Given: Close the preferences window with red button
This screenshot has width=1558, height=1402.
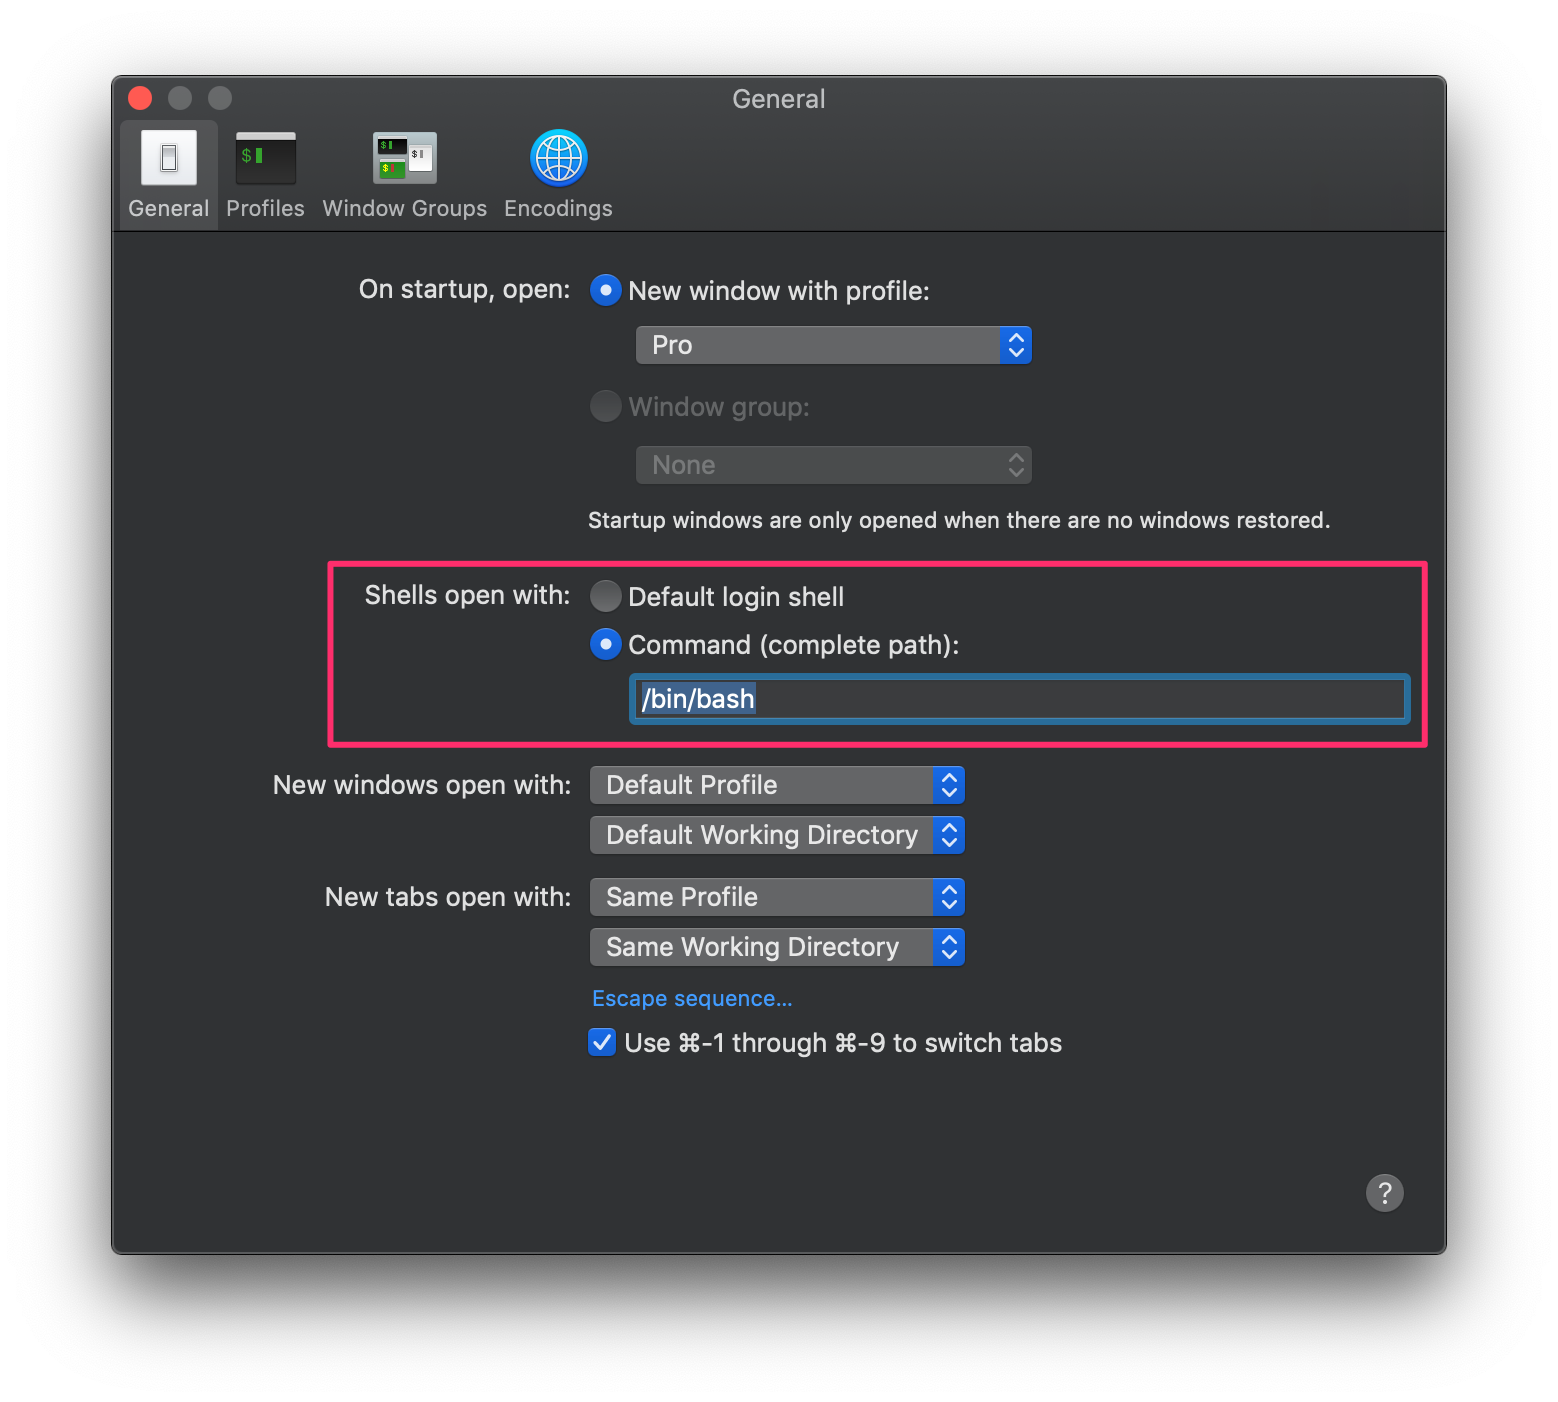Looking at the screenshot, I should click(x=140, y=98).
